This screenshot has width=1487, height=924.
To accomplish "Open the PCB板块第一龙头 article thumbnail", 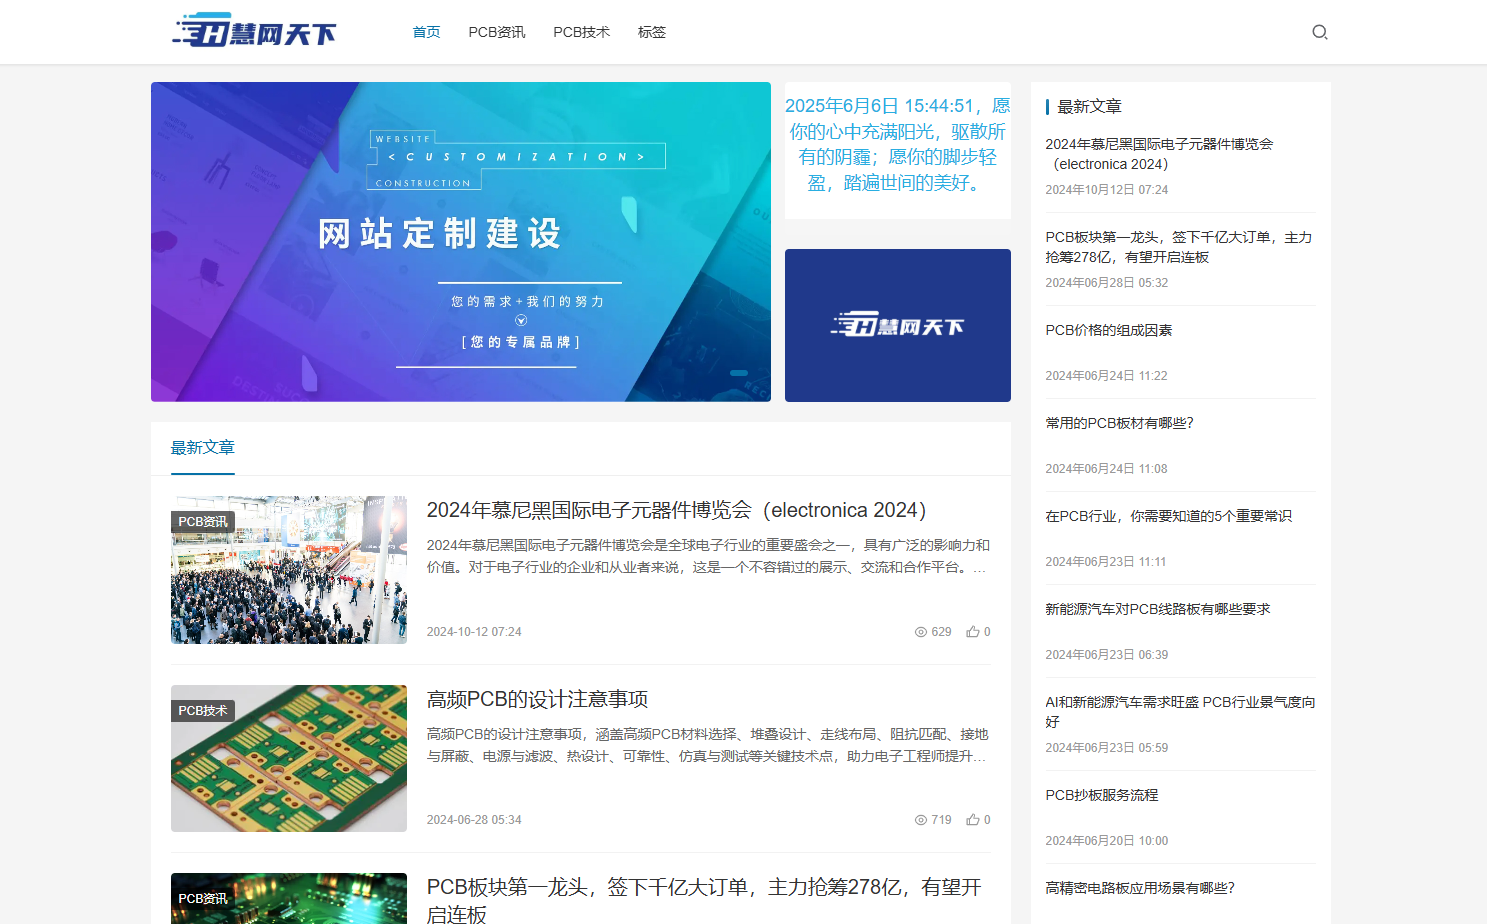I will pyautogui.click(x=289, y=898).
